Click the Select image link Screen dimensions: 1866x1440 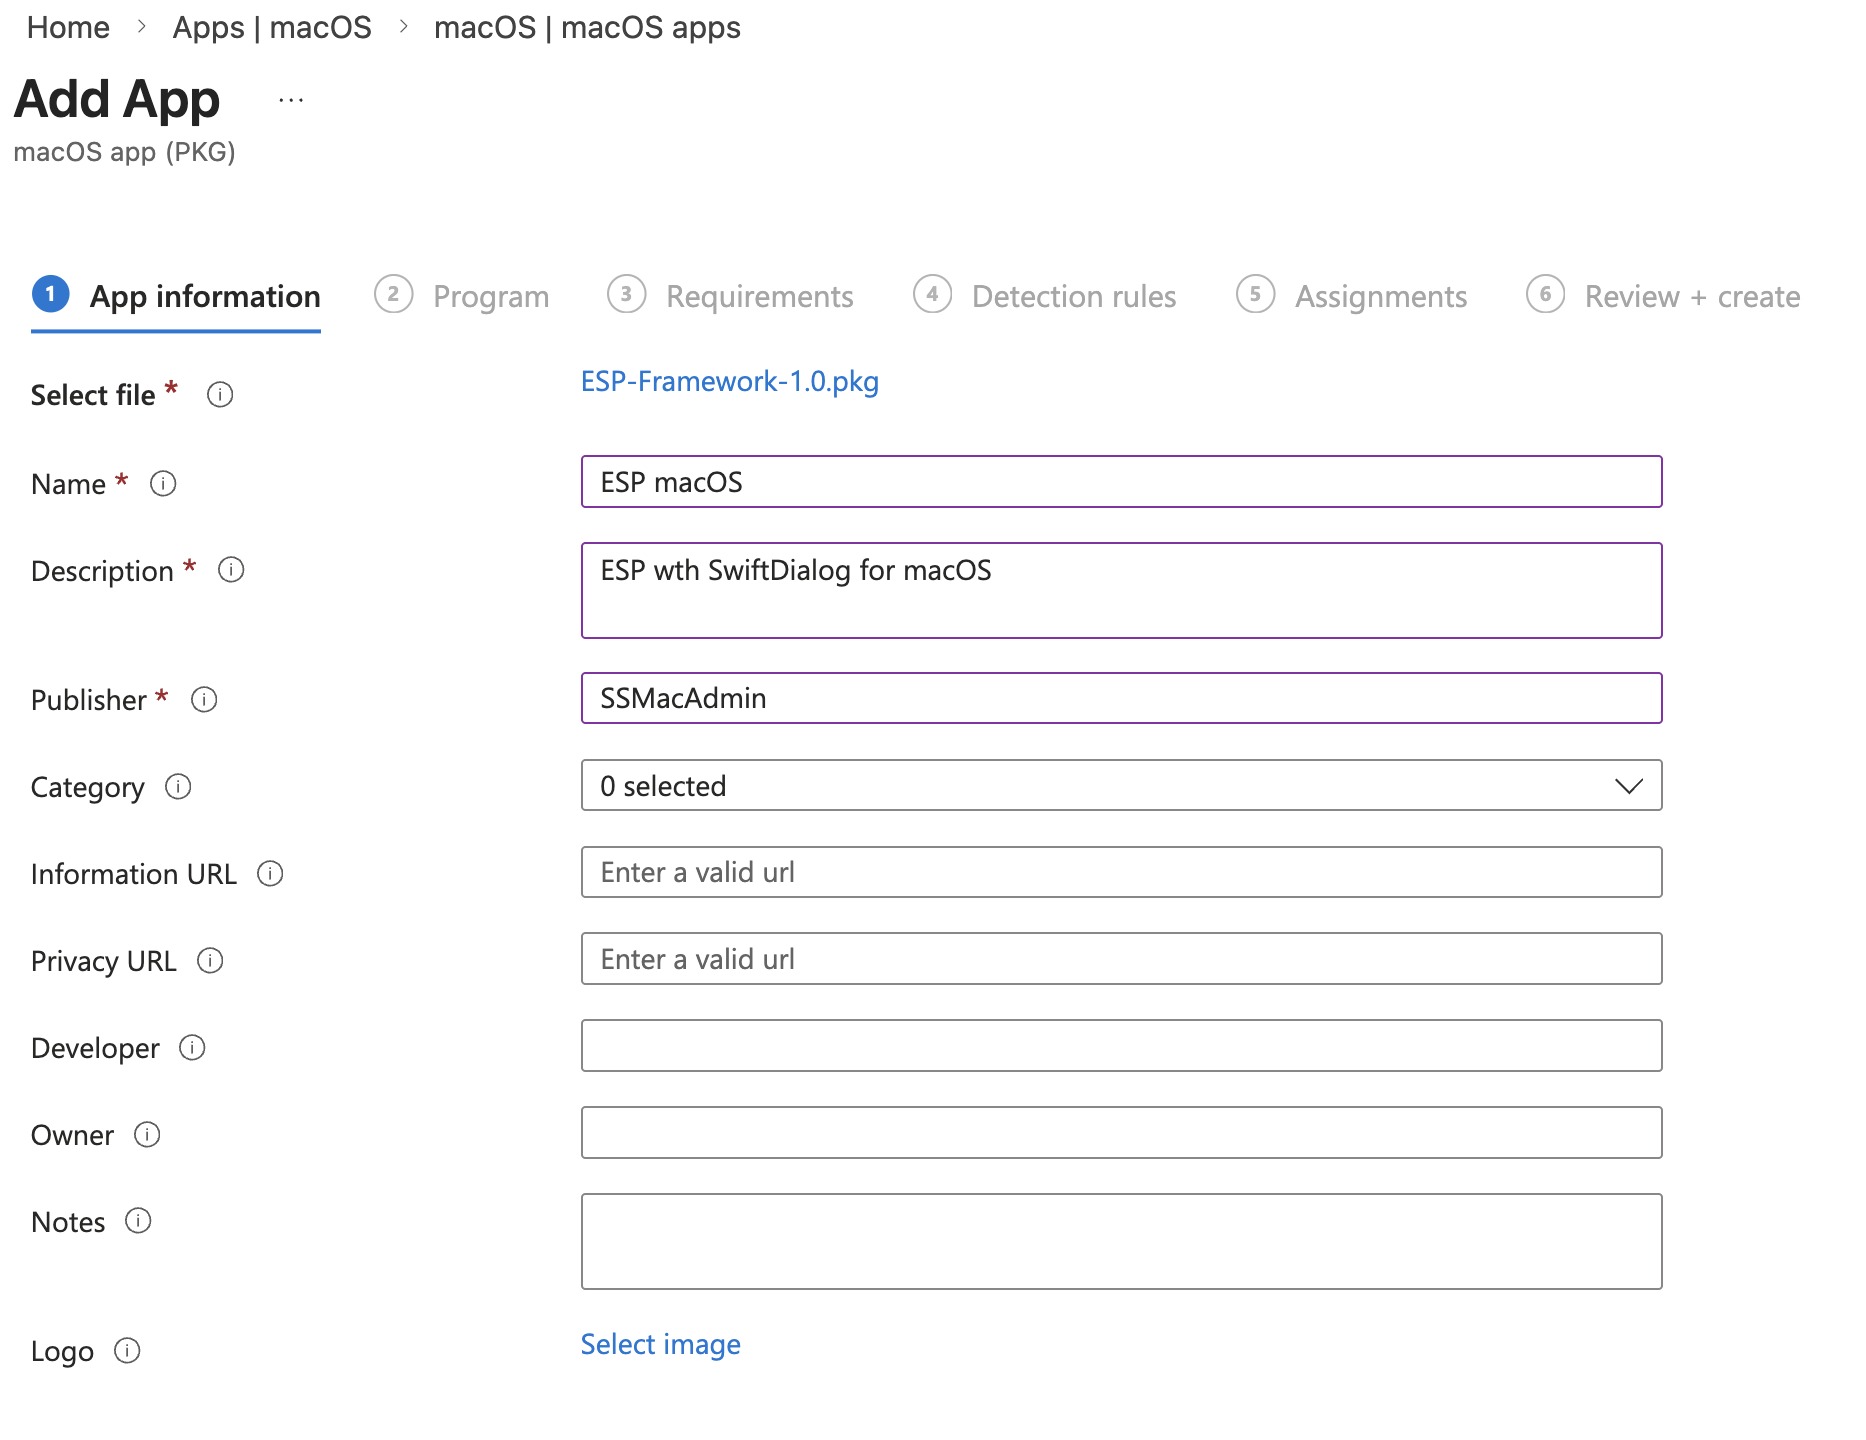[x=660, y=1345]
